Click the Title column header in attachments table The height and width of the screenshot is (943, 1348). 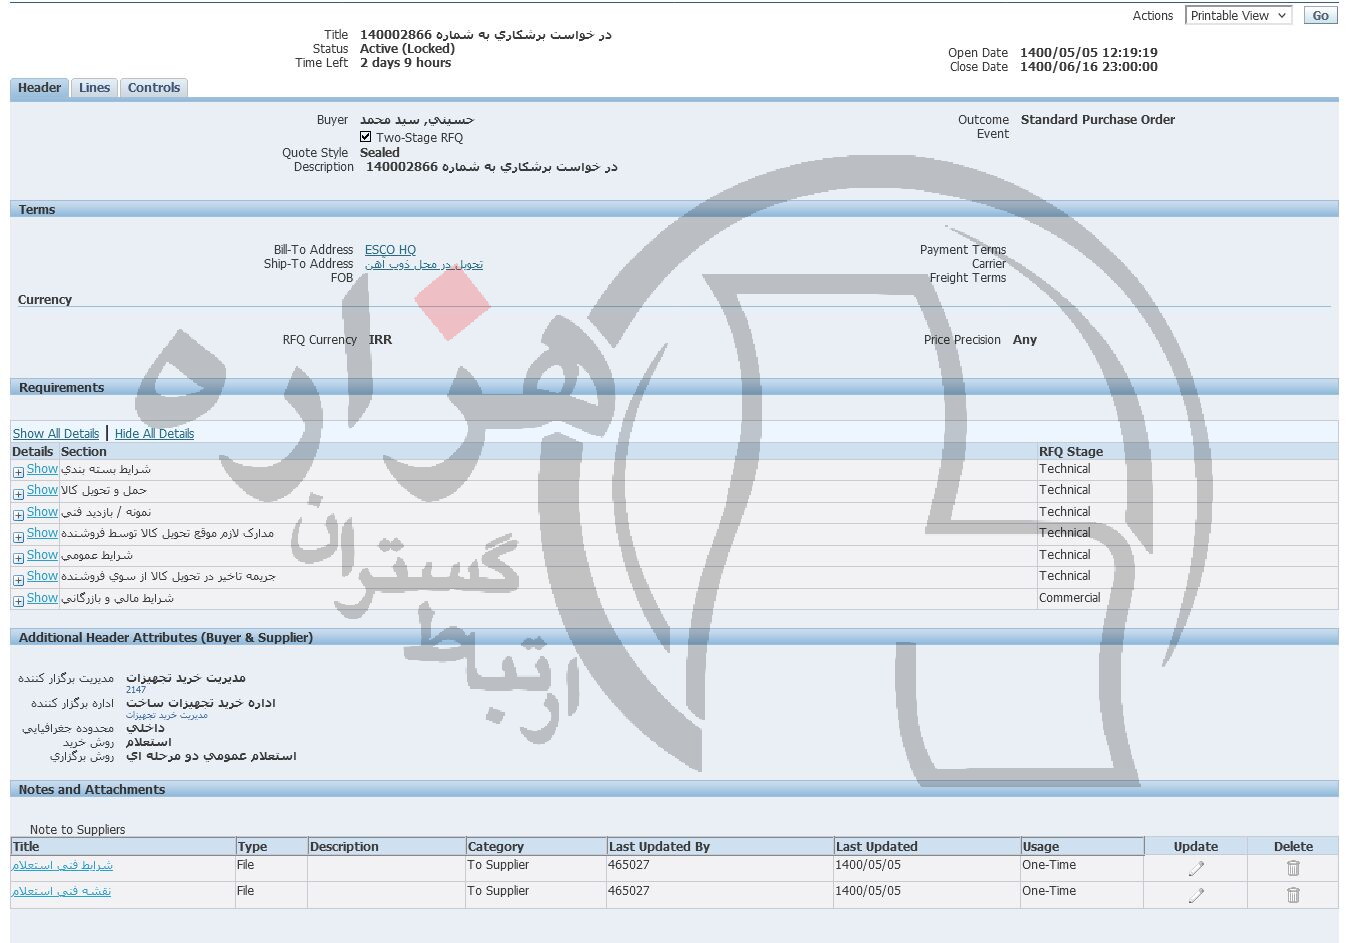pos(123,847)
